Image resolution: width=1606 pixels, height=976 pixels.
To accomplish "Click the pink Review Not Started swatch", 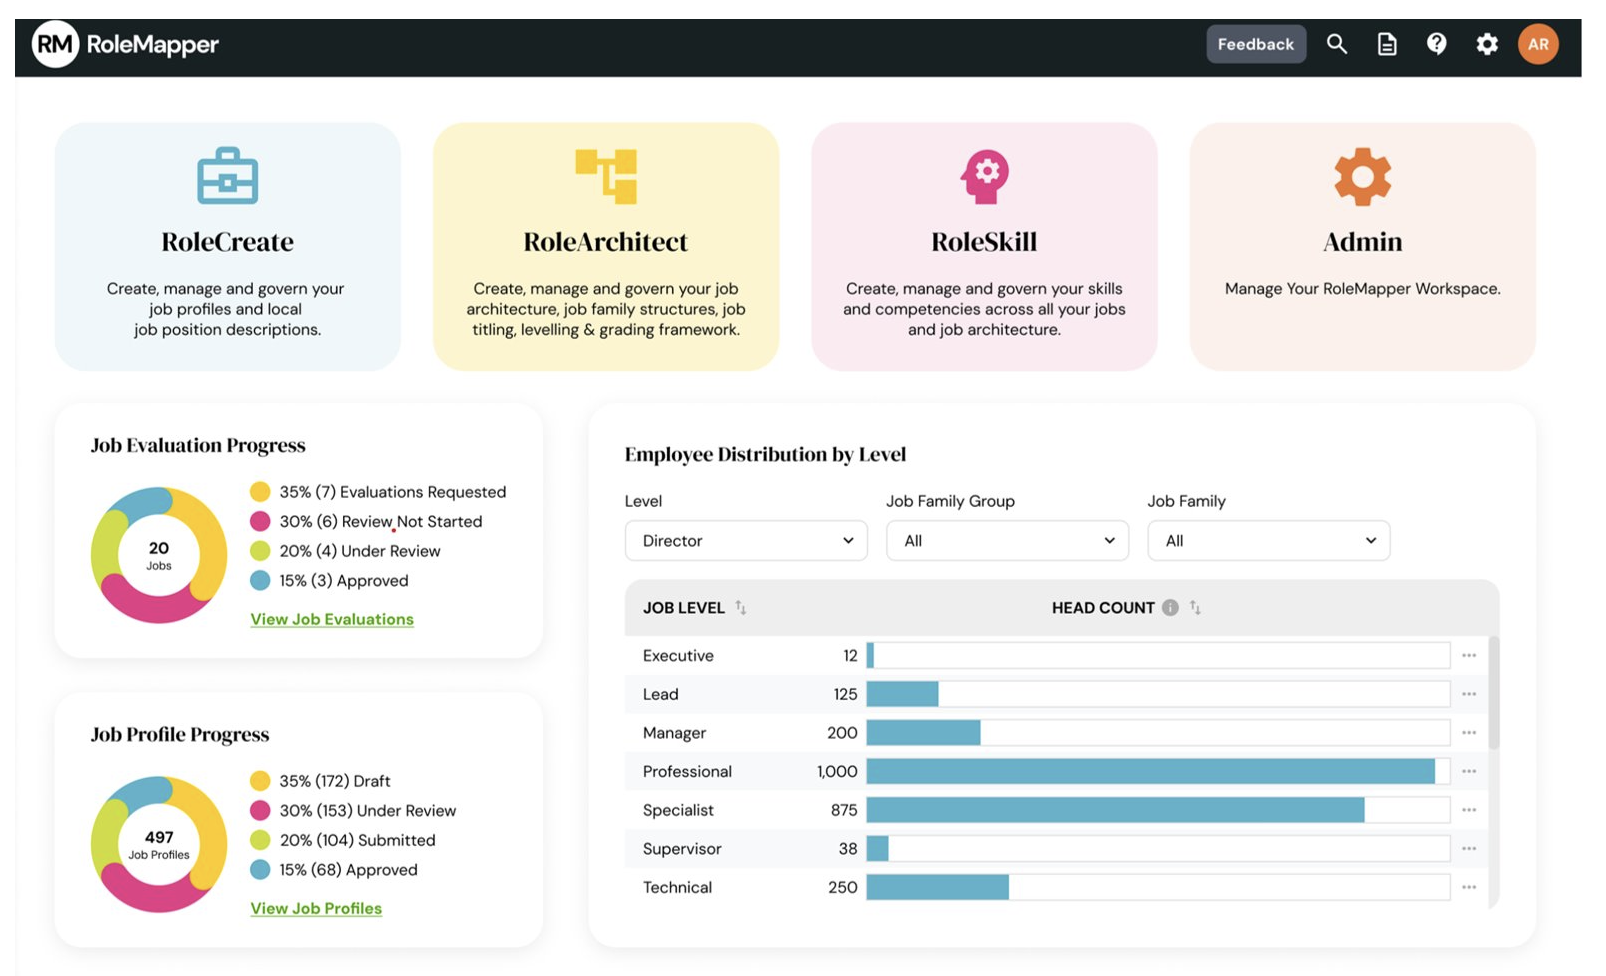I will tap(260, 521).
